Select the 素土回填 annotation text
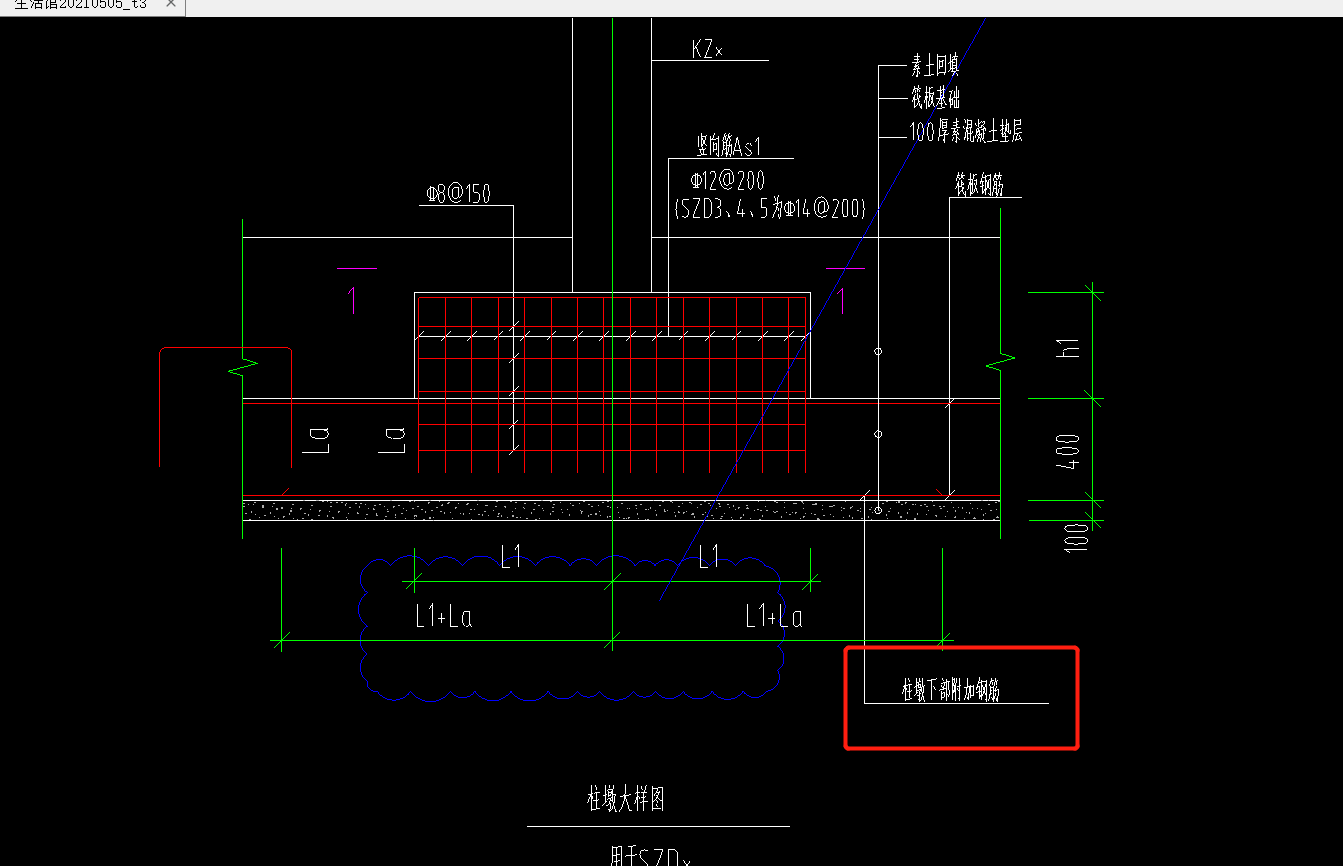1343x866 pixels. 935,67
